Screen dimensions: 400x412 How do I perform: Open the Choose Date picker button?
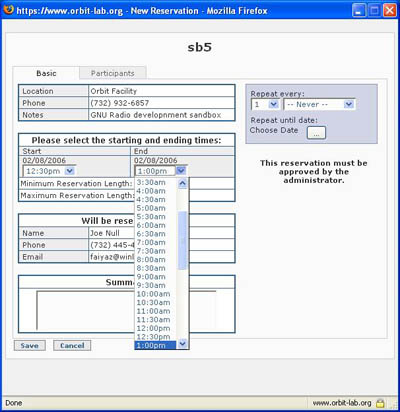(316, 133)
